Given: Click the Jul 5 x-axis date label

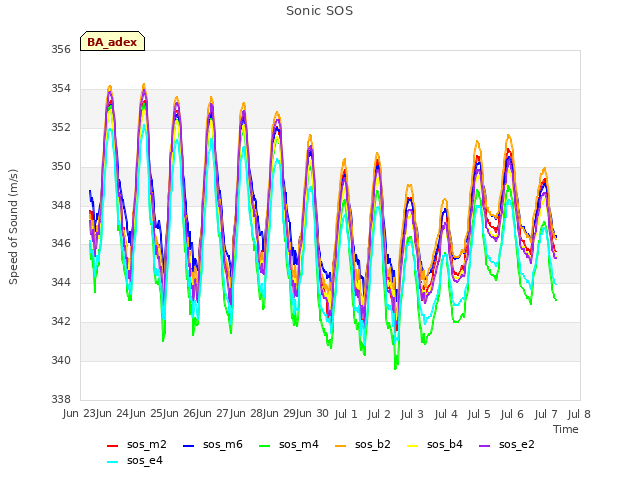Looking at the screenshot, I should (x=479, y=415).
